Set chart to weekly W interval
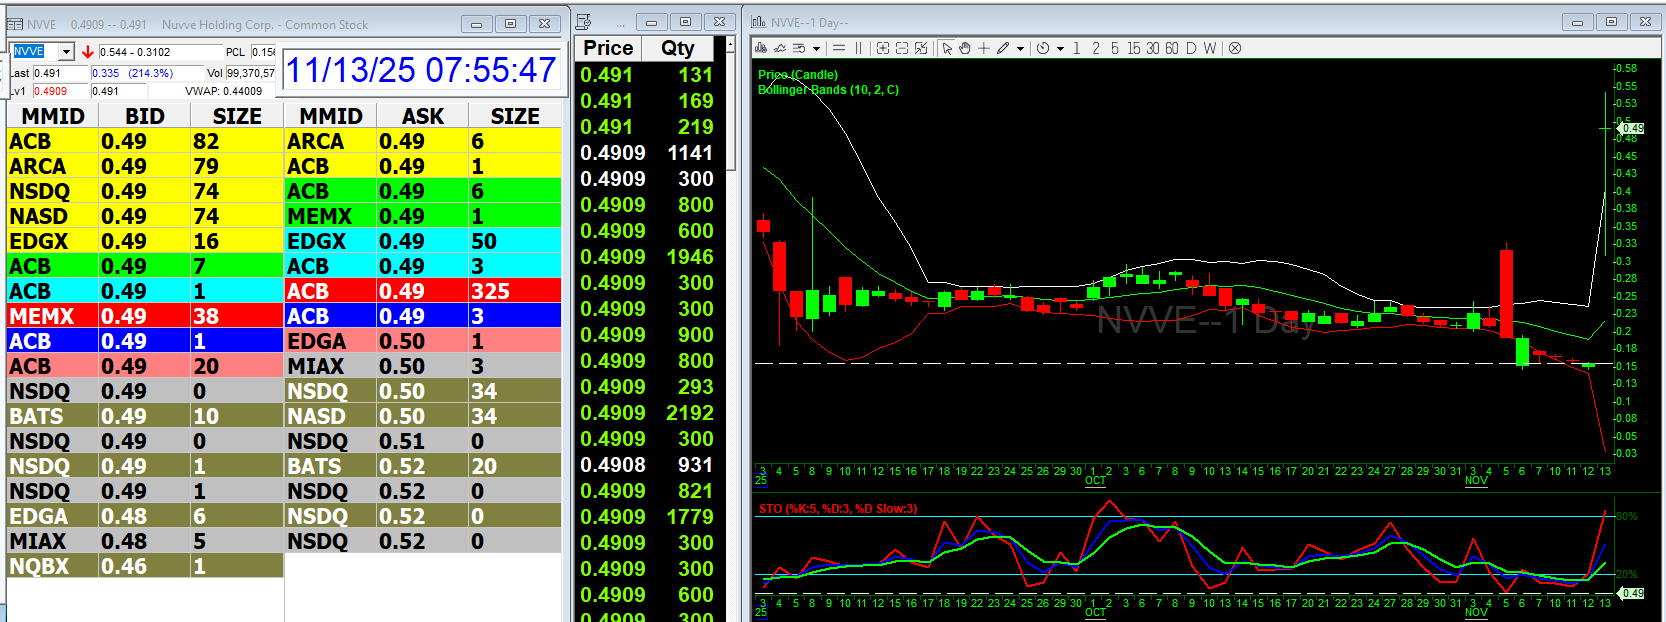Screen dimensions: 1666x622 pyautogui.click(x=1210, y=48)
